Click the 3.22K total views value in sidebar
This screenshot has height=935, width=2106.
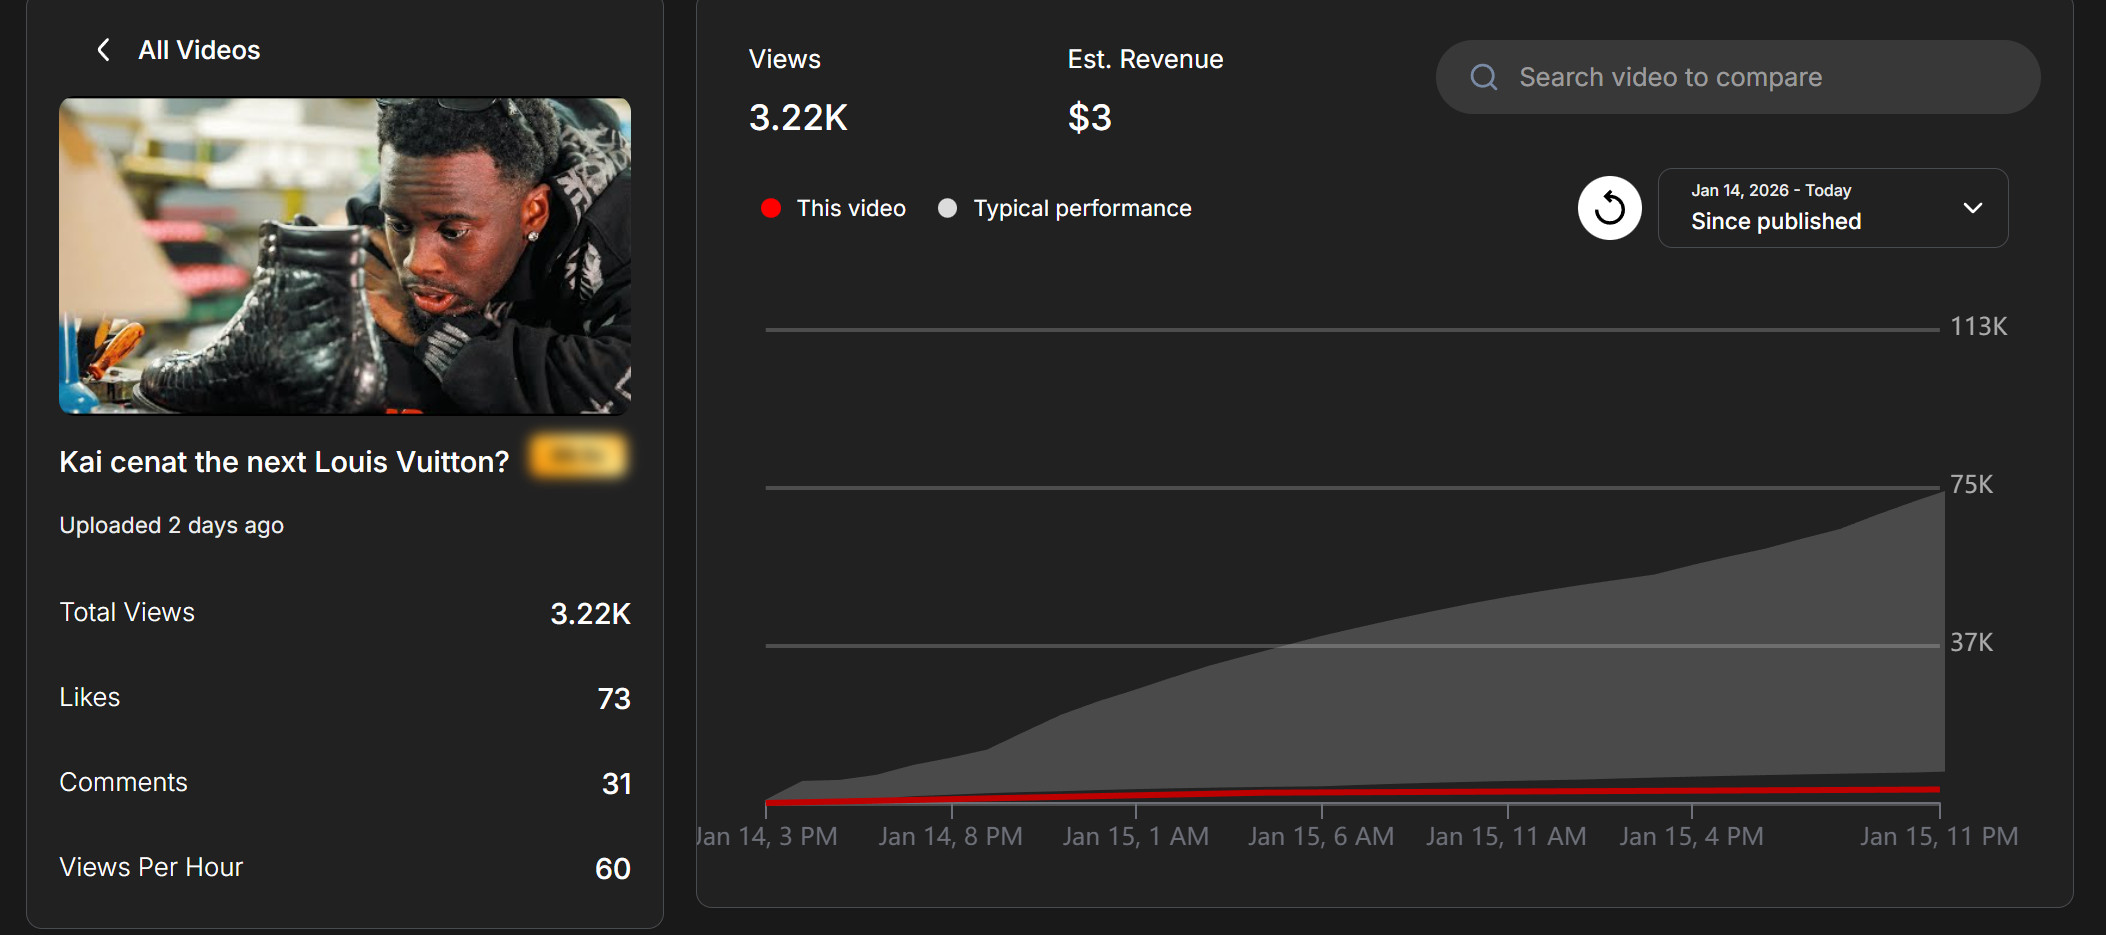pos(590,614)
